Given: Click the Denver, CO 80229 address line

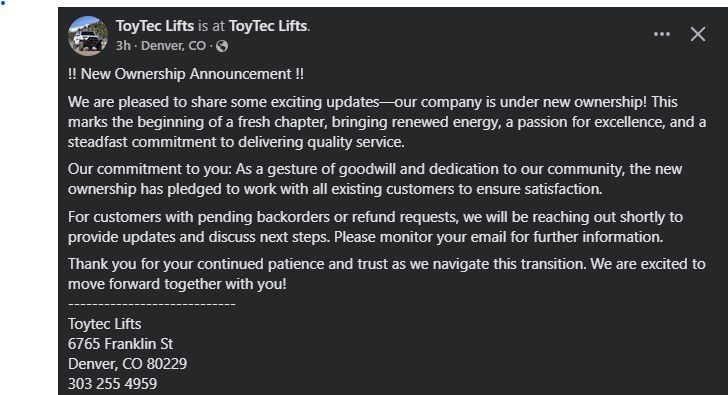Looking at the screenshot, I should [127, 364].
